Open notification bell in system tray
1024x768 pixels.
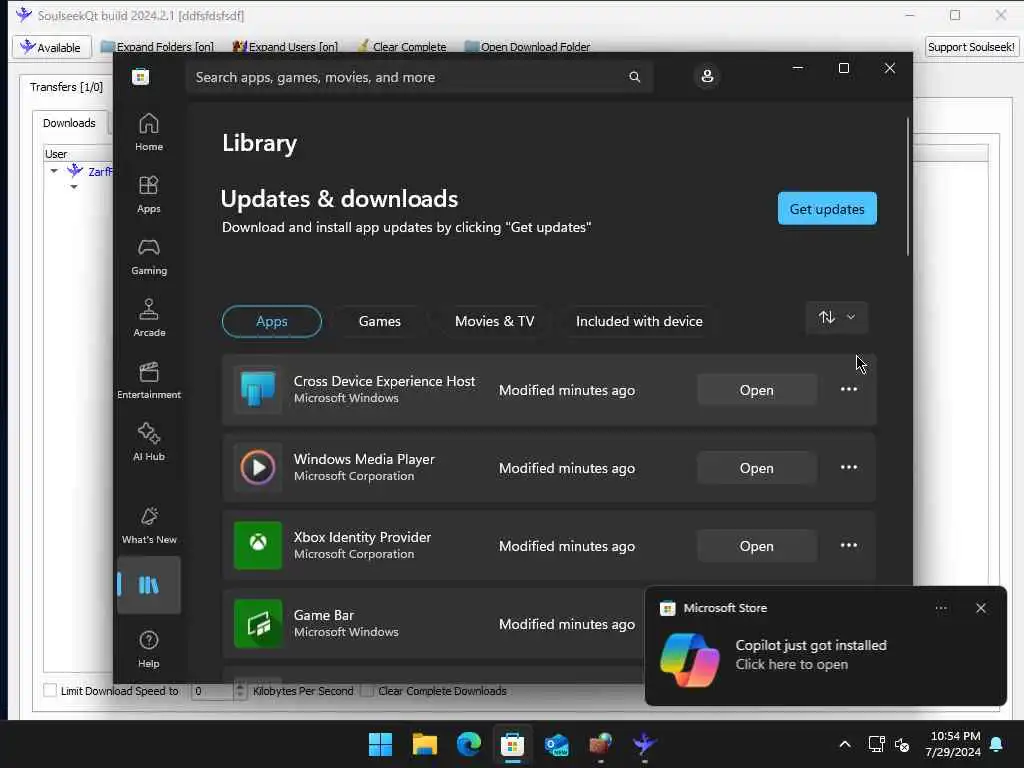tap(997, 744)
